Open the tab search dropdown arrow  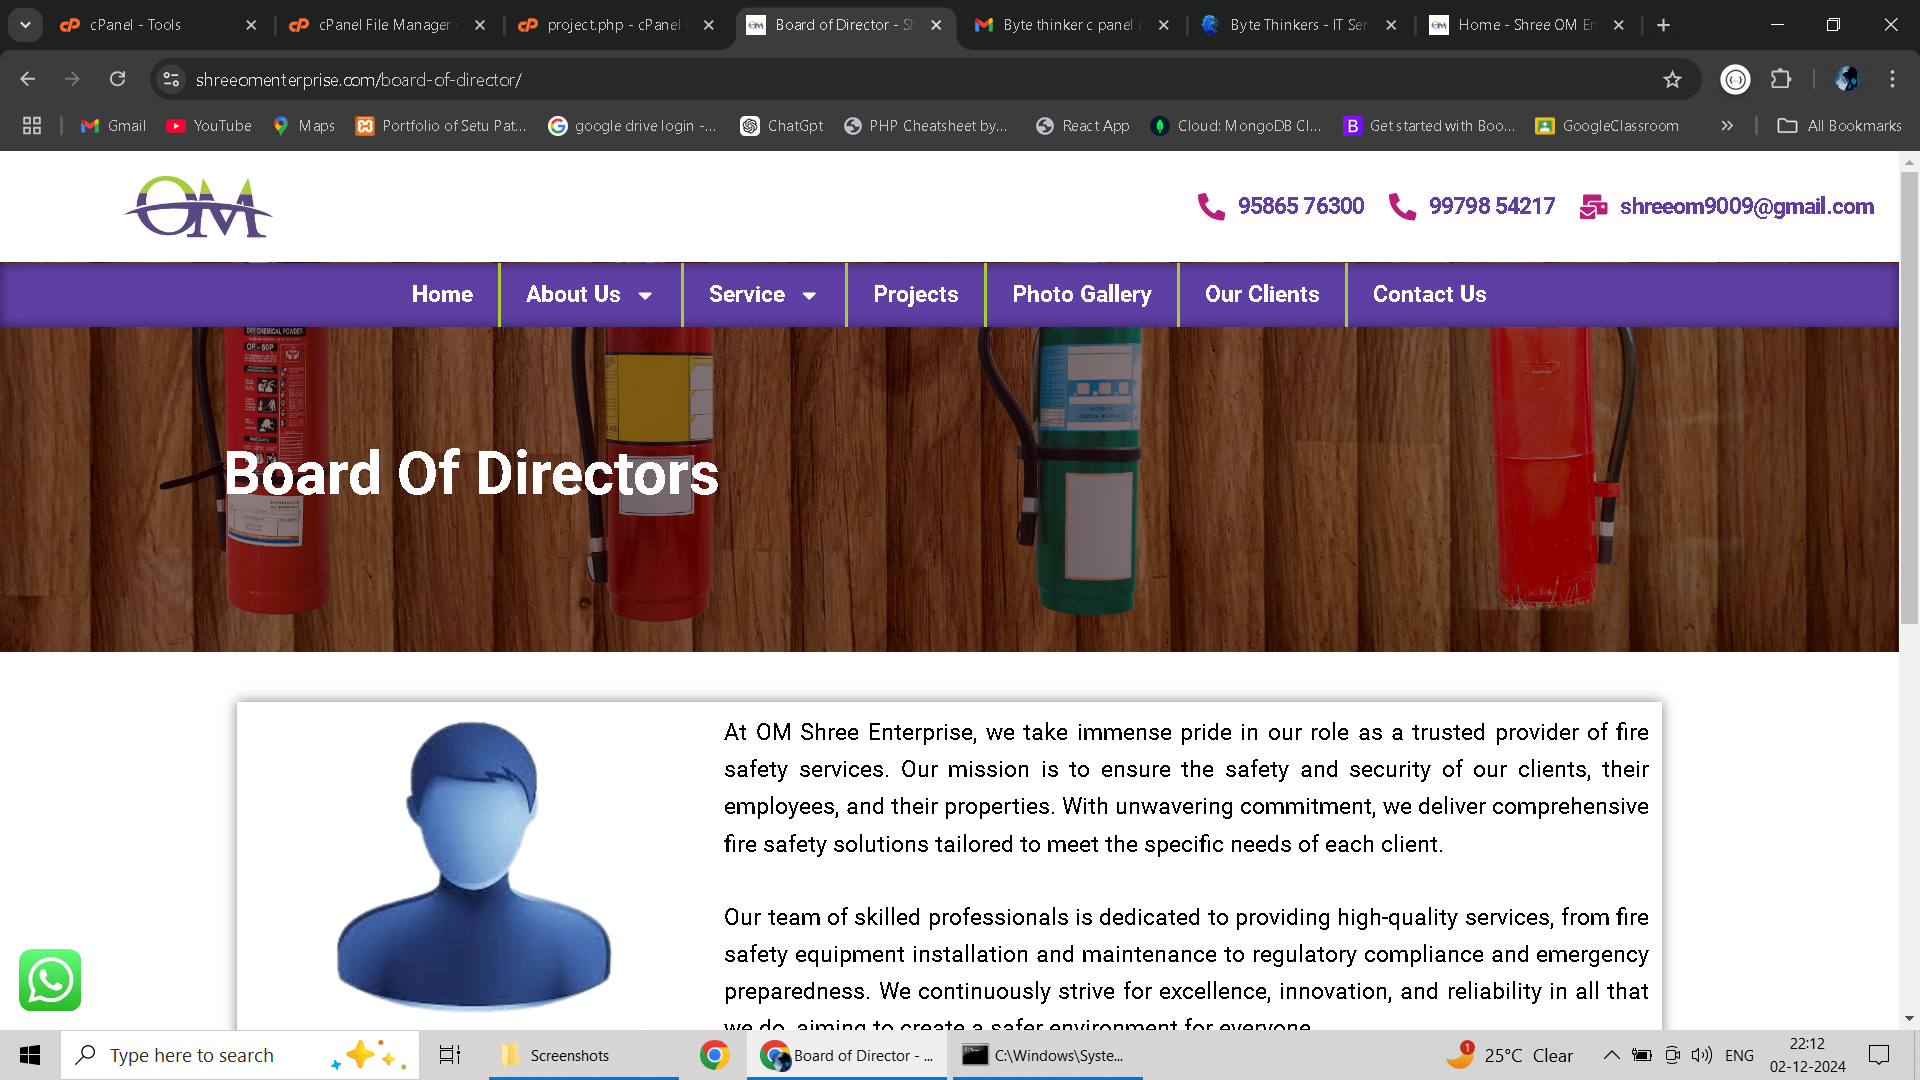25,25
